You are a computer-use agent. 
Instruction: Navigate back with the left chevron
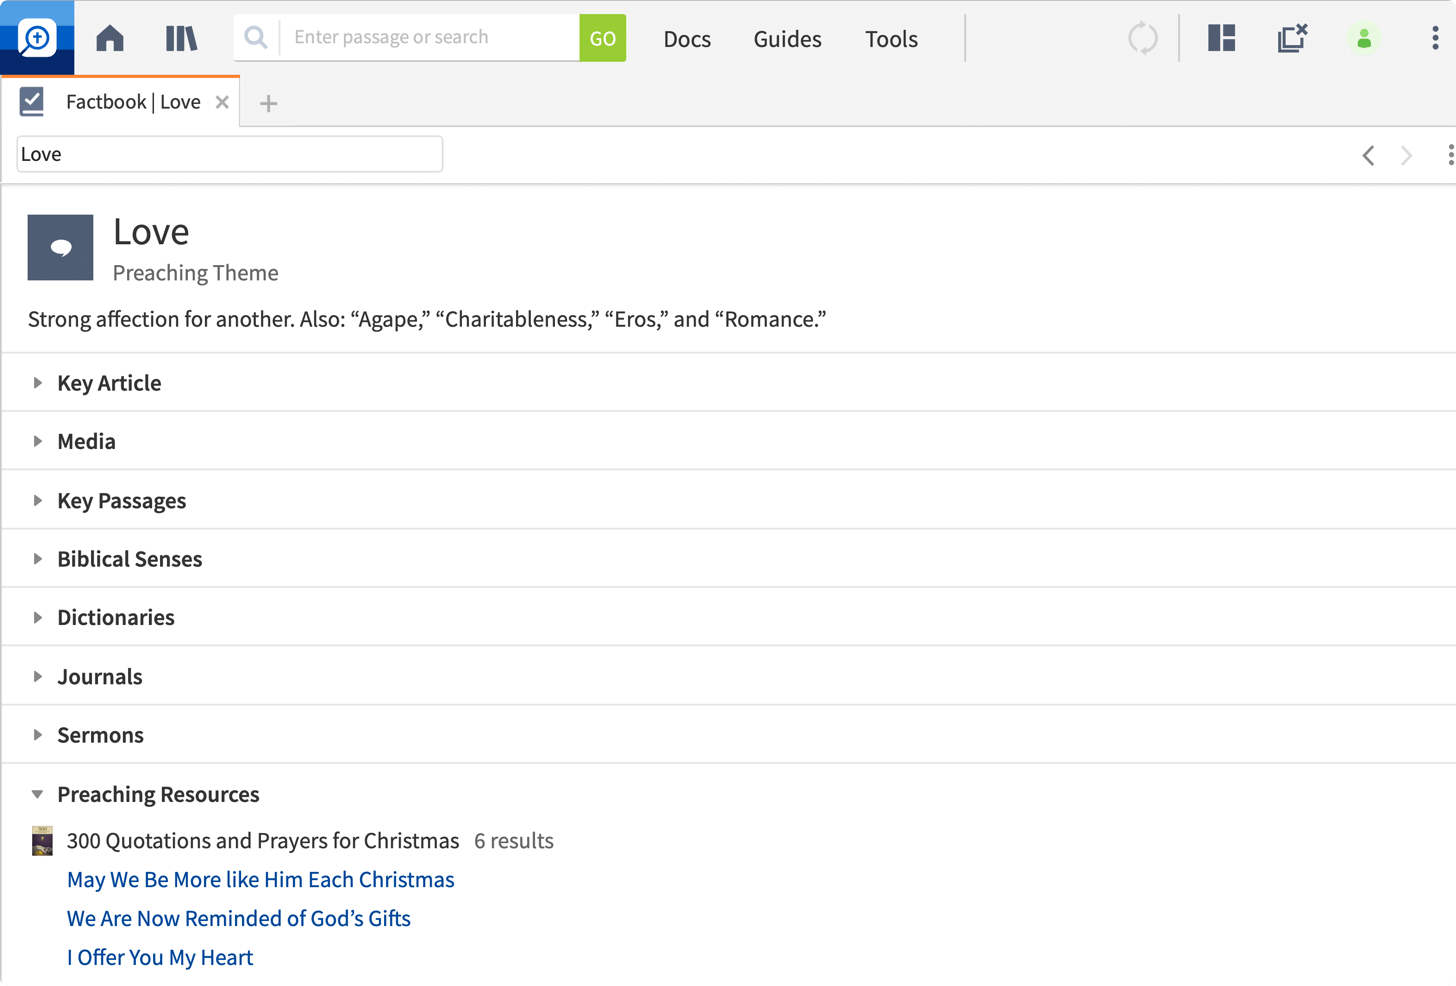[1368, 155]
